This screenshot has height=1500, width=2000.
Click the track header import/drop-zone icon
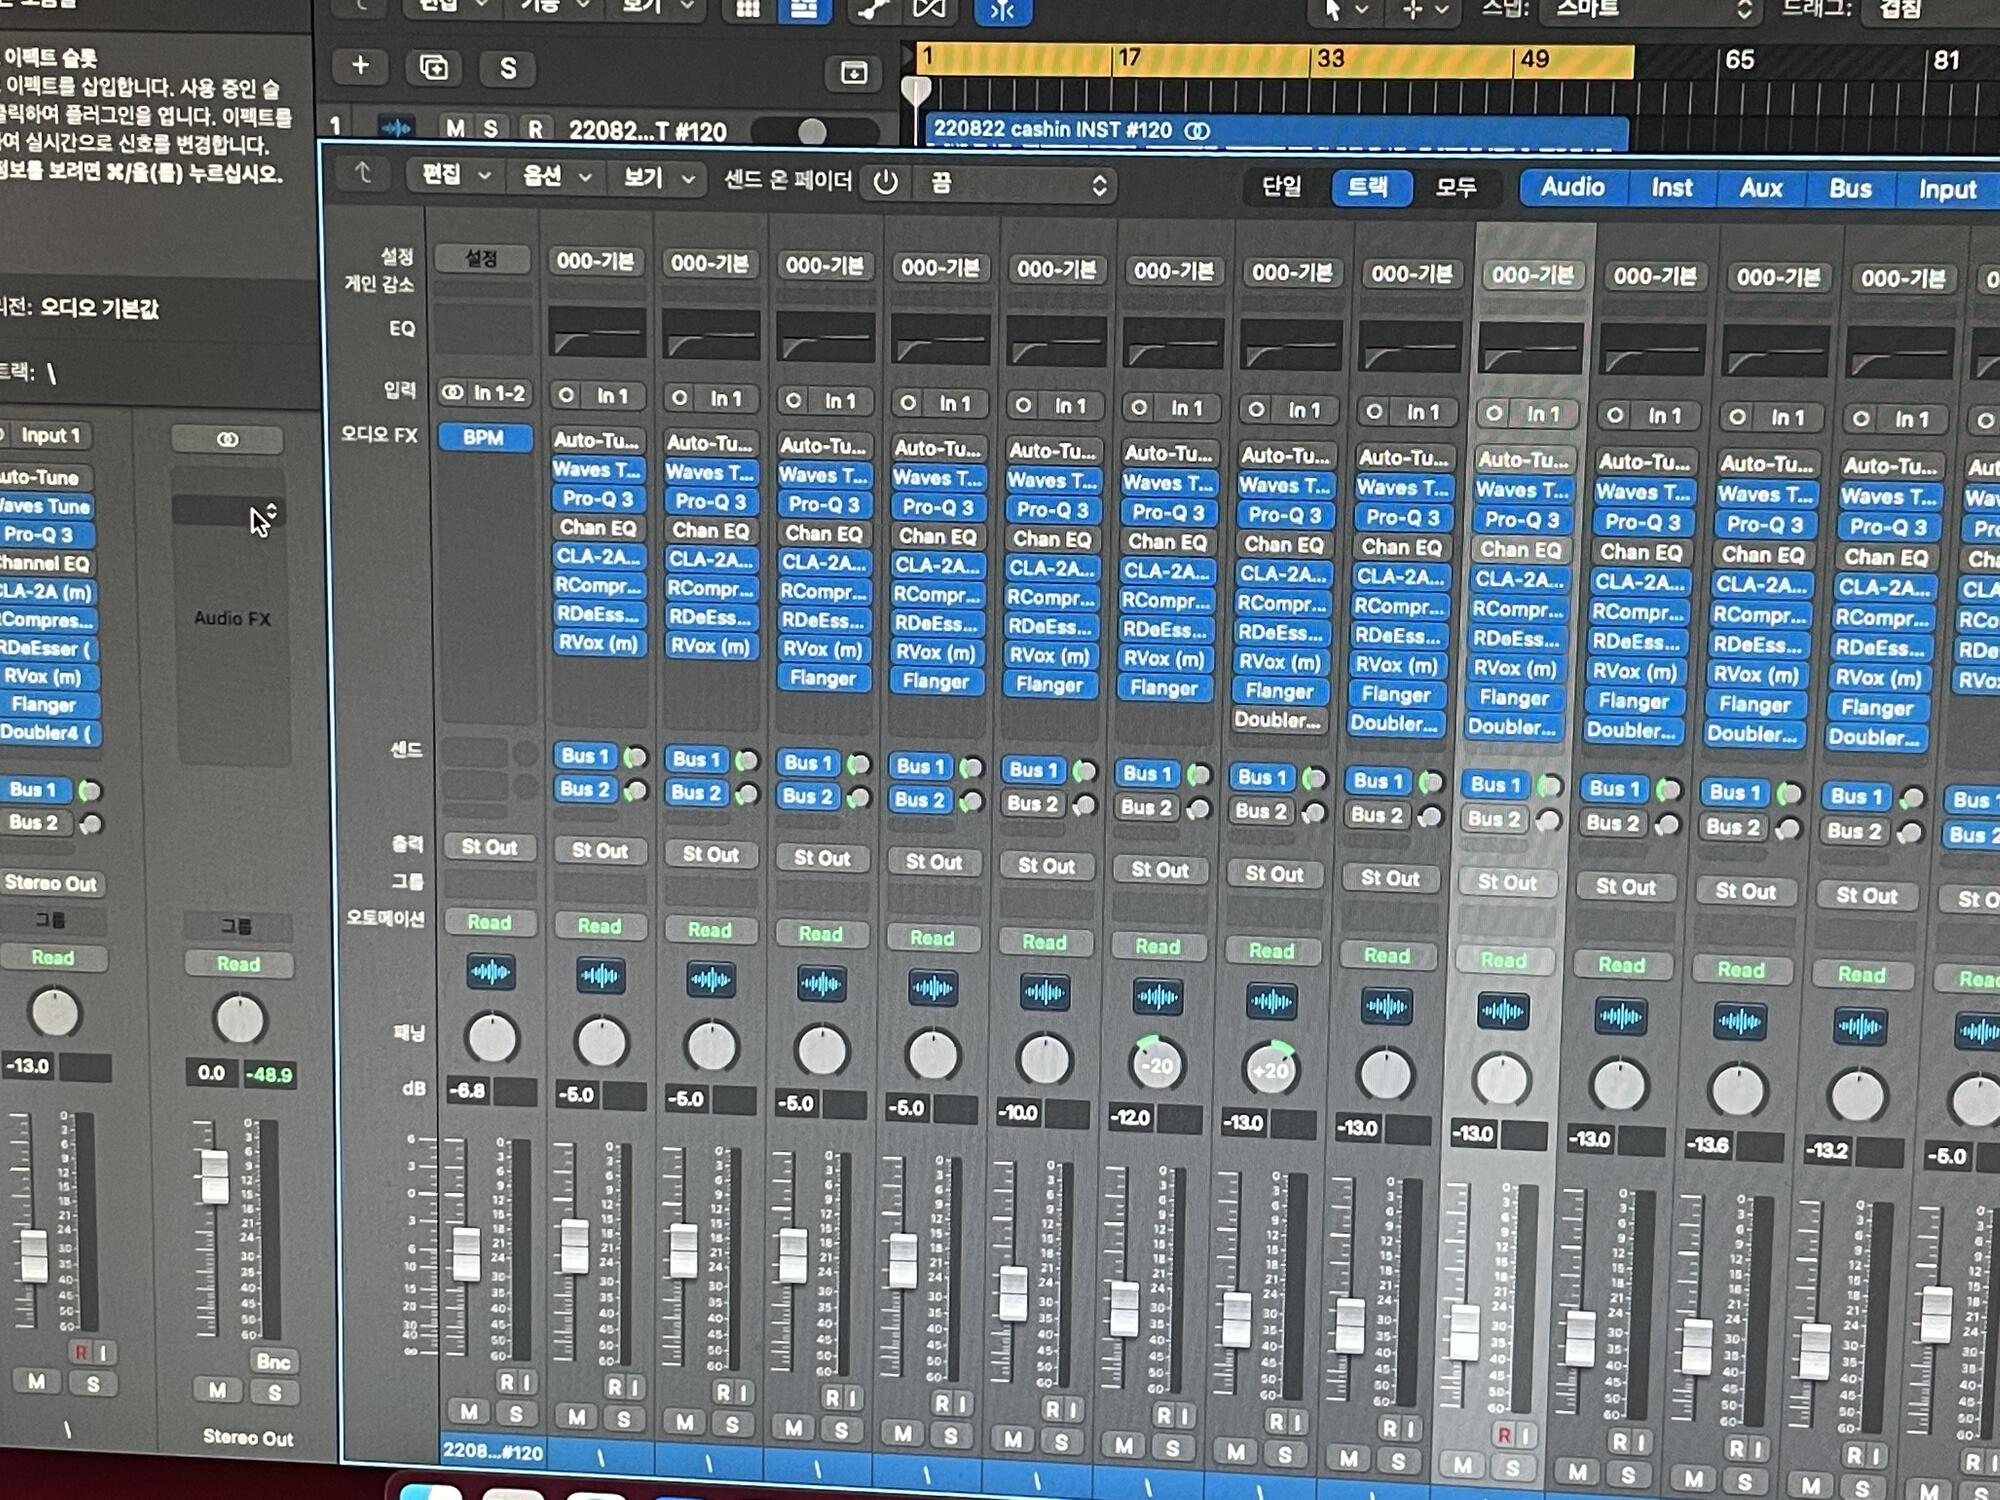click(x=853, y=72)
